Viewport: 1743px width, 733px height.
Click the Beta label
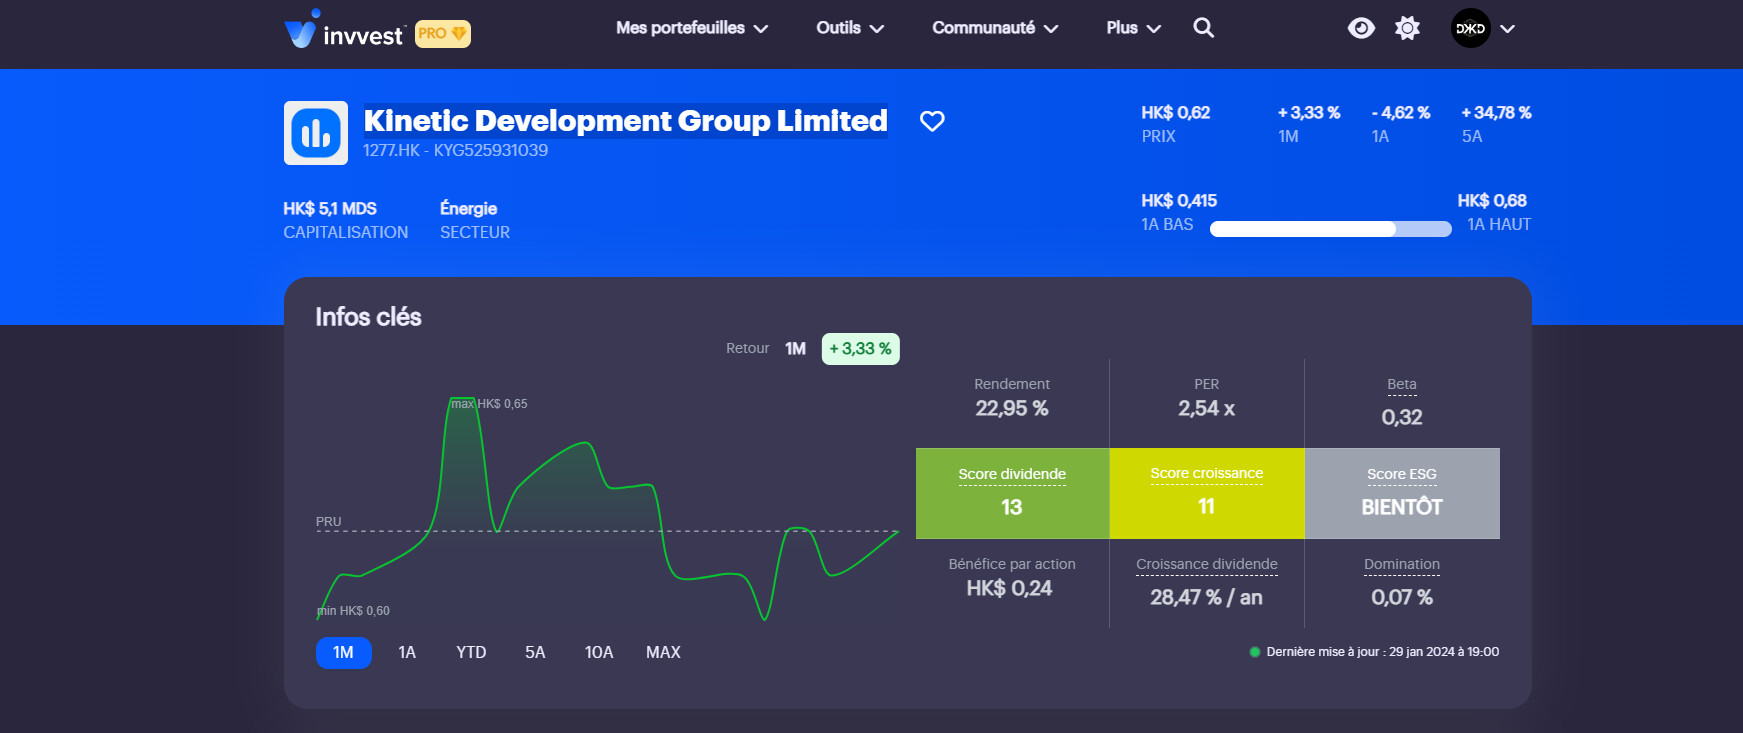(x=1402, y=384)
